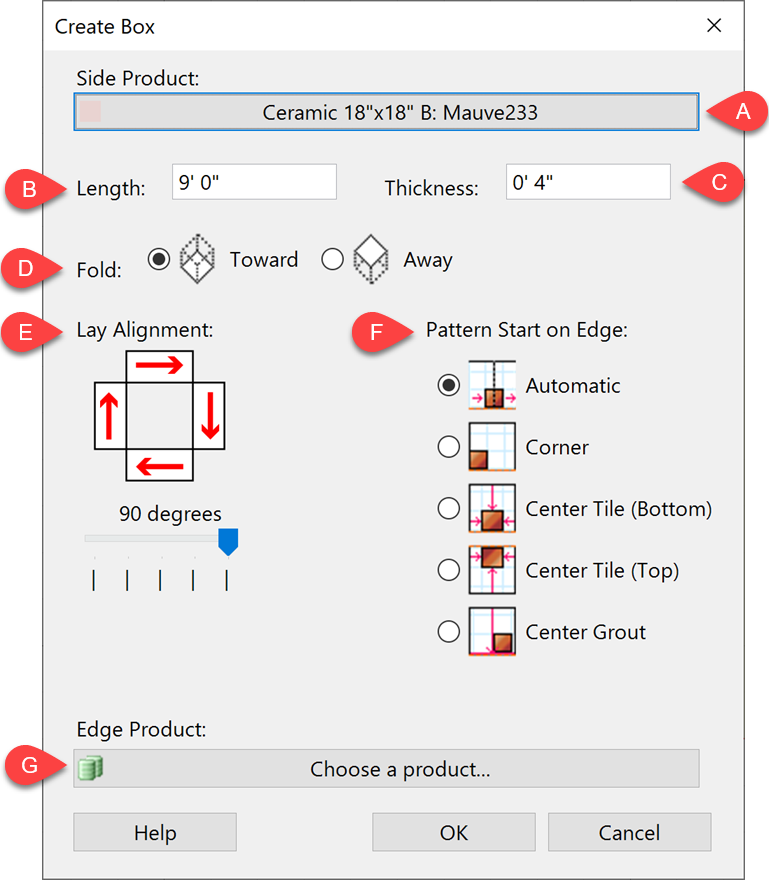Select the Center Grout radio button
769x880 pixels.
[x=448, y=631]
